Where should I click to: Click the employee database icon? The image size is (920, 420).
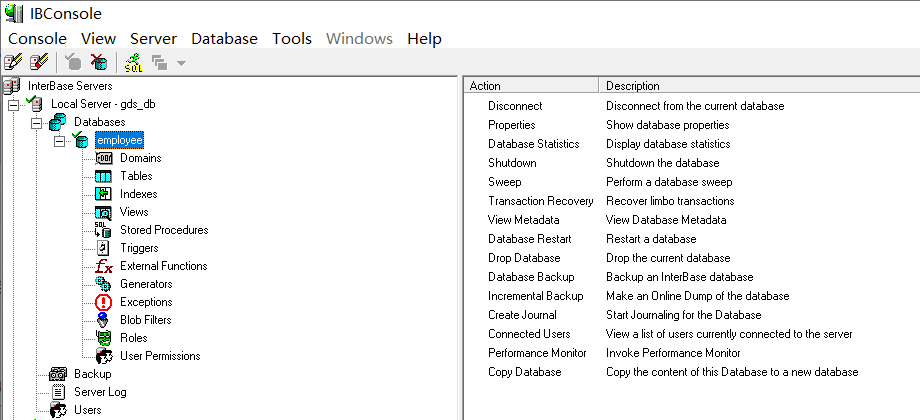point(80,140)
